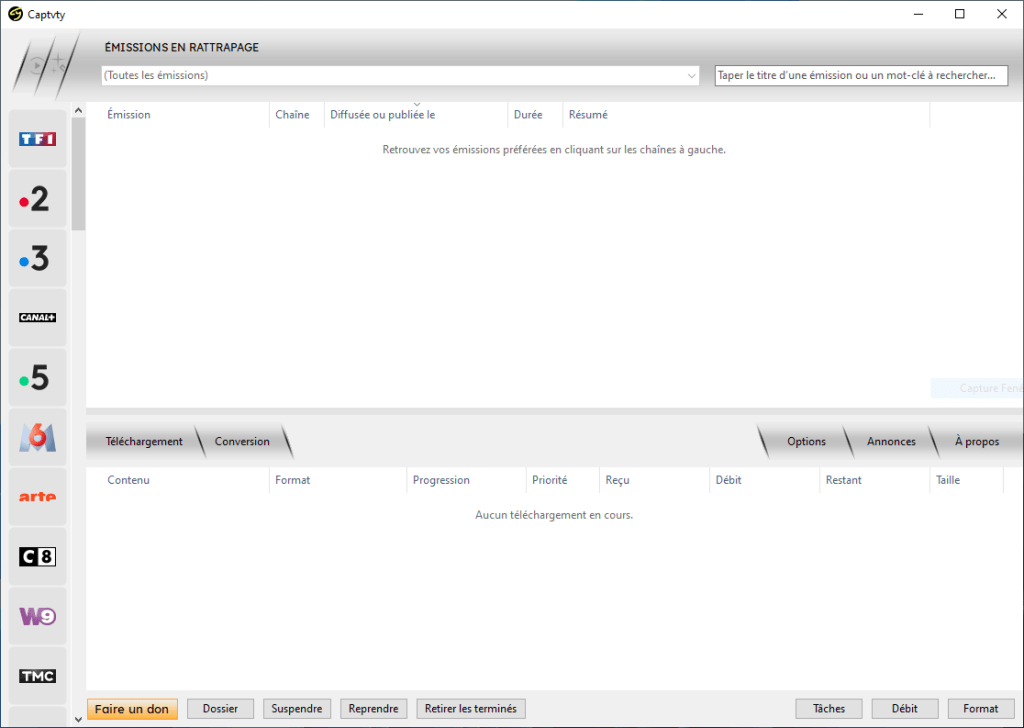Click the Canal+ channel logo
1024x728 pixels.
coord(38,317)
